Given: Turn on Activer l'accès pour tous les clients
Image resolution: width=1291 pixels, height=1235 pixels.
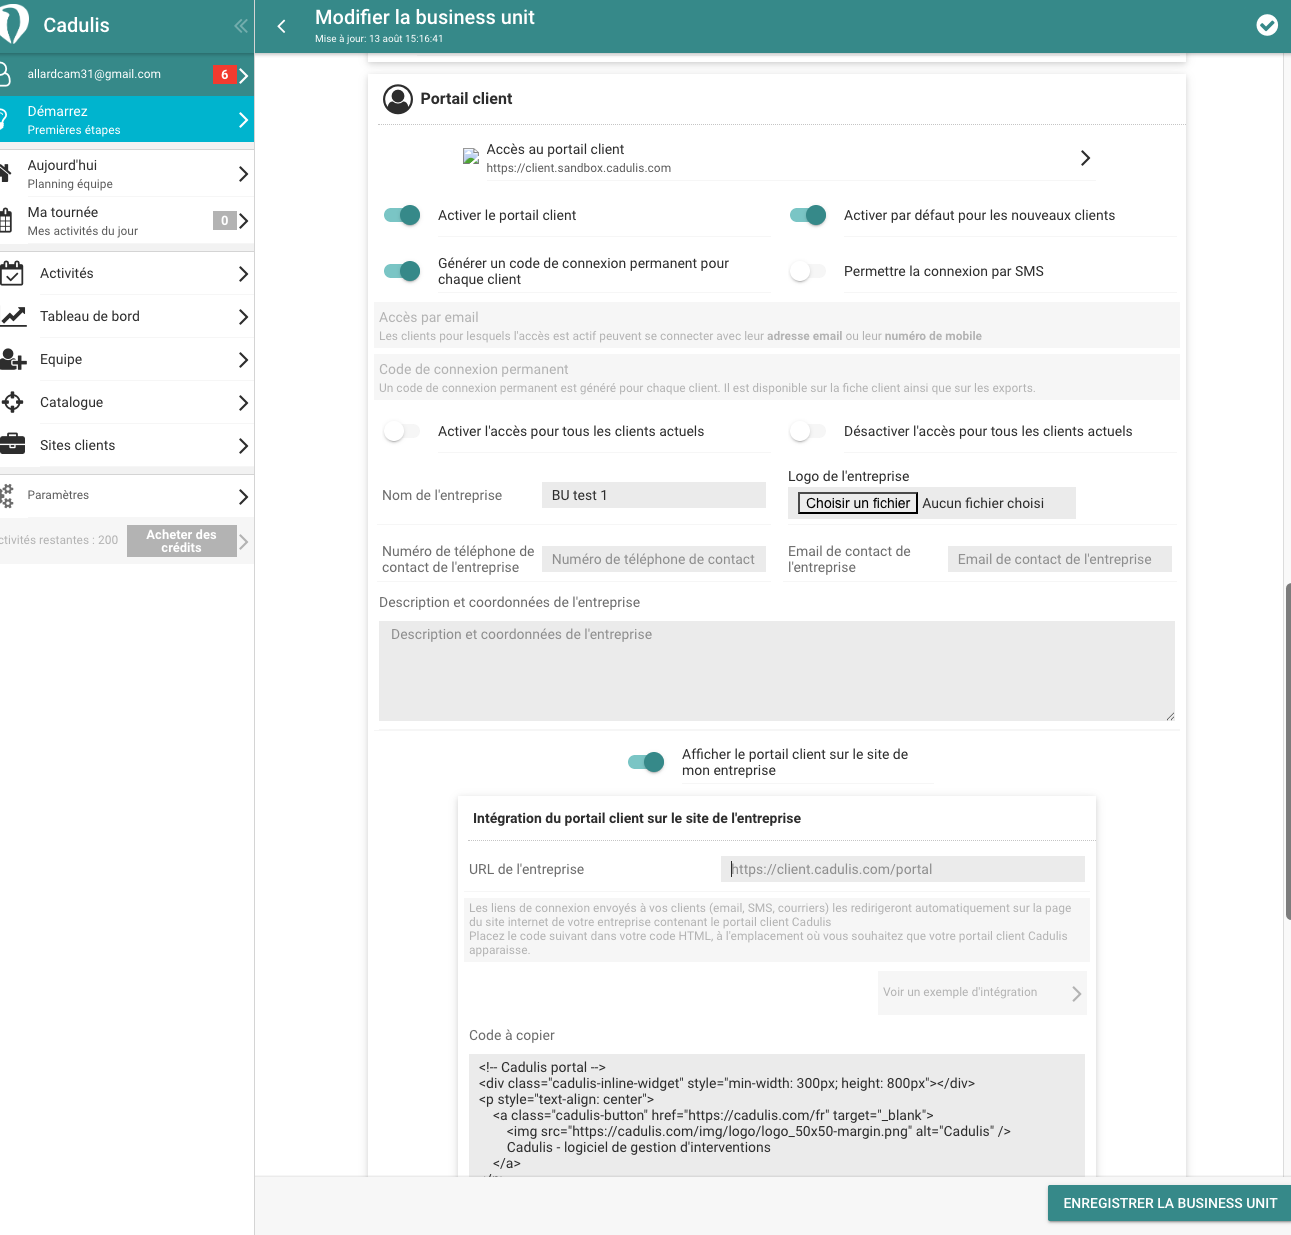Looking at the screenshot, I should click(402, 431).
